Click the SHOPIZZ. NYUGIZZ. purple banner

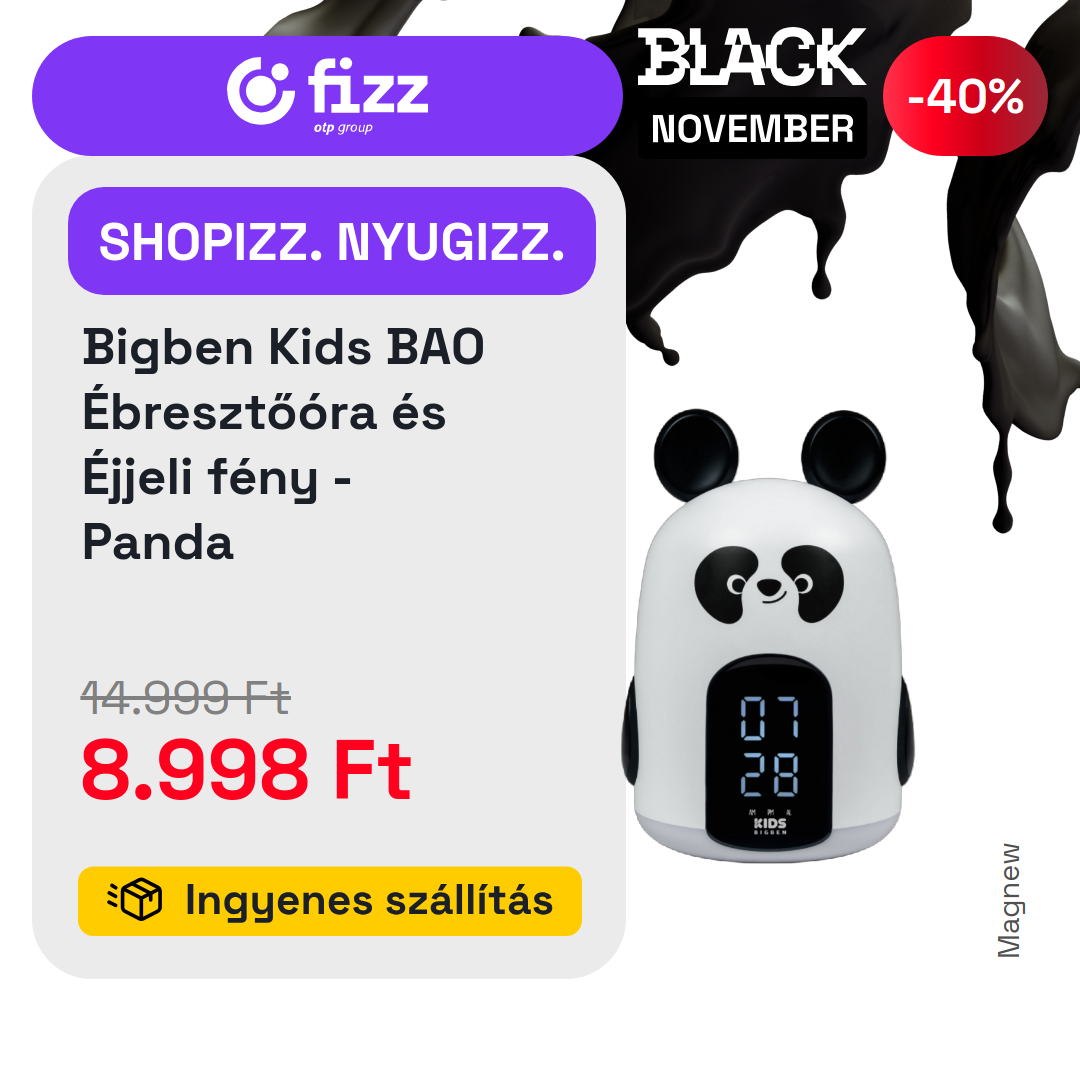pos(331,241)
